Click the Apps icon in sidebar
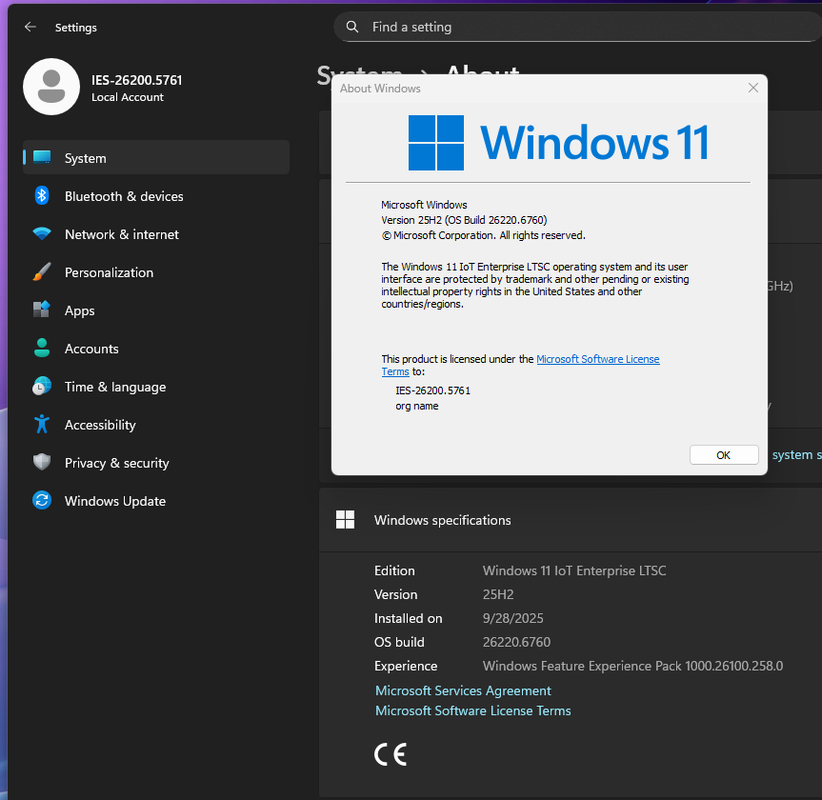 pyautogui.click(x=42, y=309)
